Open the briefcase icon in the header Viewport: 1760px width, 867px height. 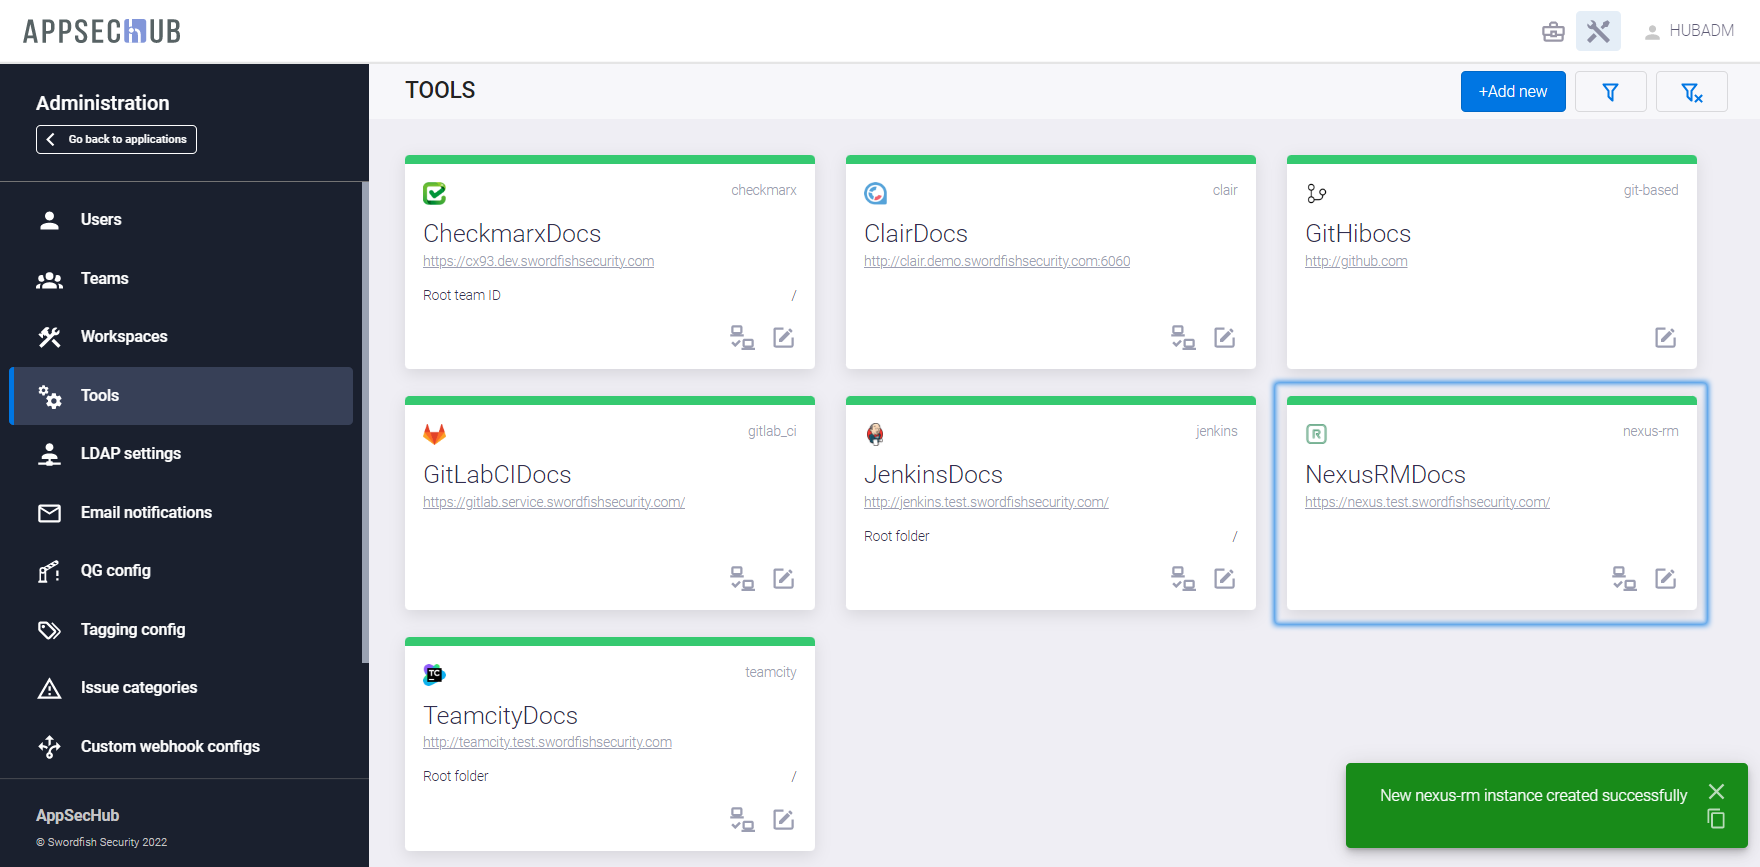pos(1553,31)
